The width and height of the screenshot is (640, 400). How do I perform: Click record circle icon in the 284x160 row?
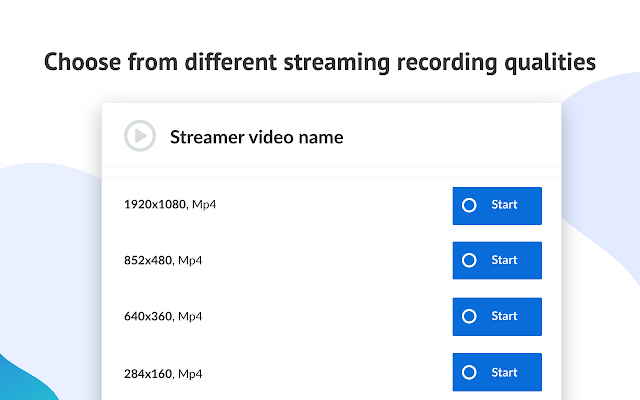[x=469, y=372]
